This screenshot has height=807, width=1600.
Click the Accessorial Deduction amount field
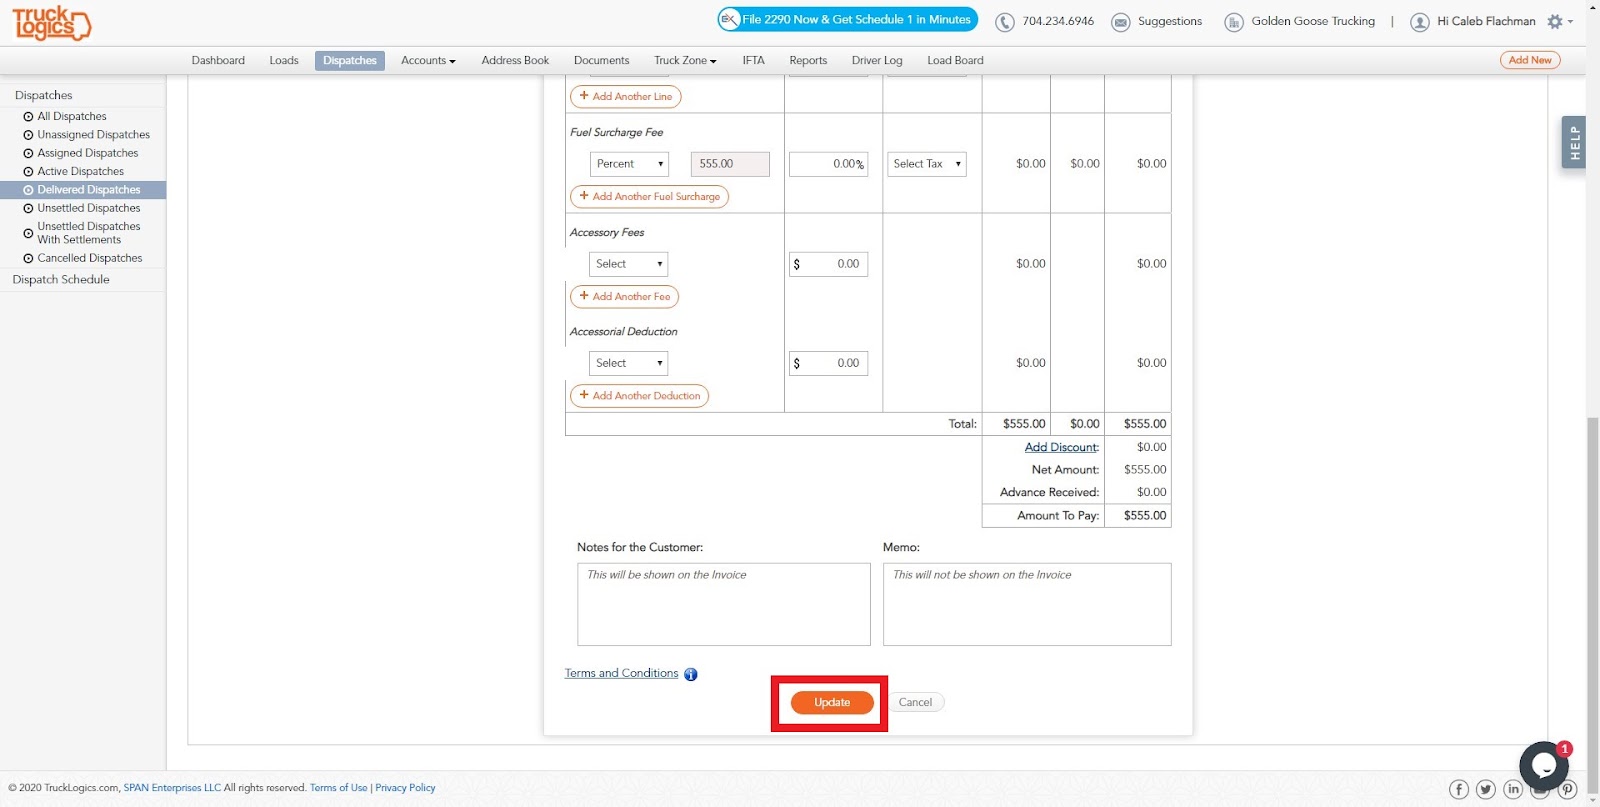(x=828, y=363)
